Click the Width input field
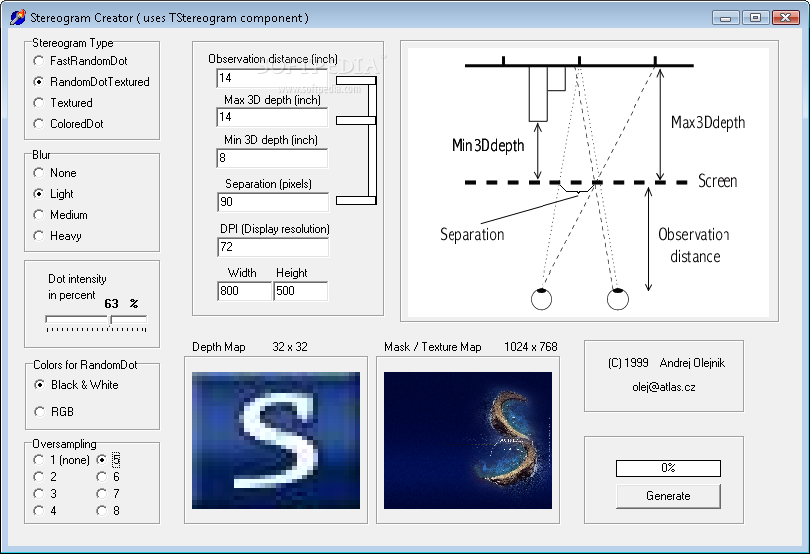The height and width of the screenshot is (554, 810). coord(244,291)
